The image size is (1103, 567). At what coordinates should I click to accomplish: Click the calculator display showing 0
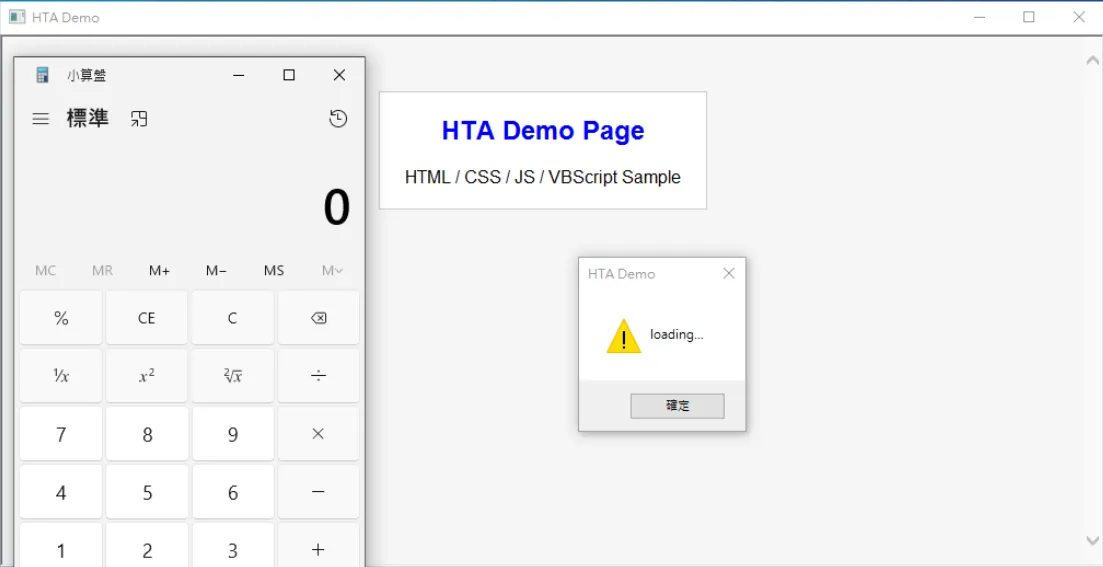[336, 208]
